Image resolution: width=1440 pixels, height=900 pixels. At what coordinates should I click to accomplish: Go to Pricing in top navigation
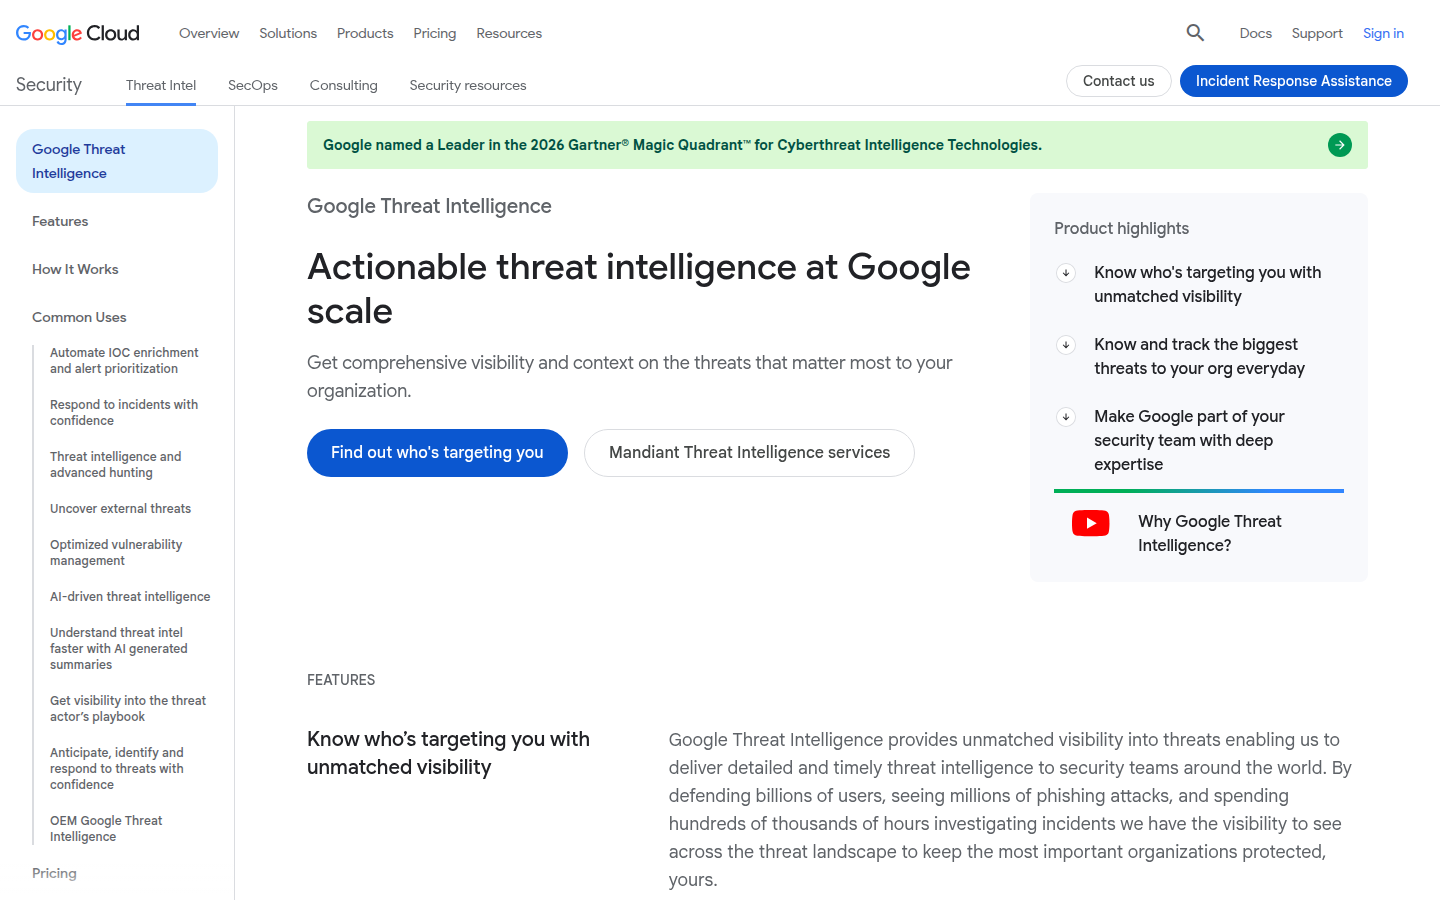tap(435, 33)
